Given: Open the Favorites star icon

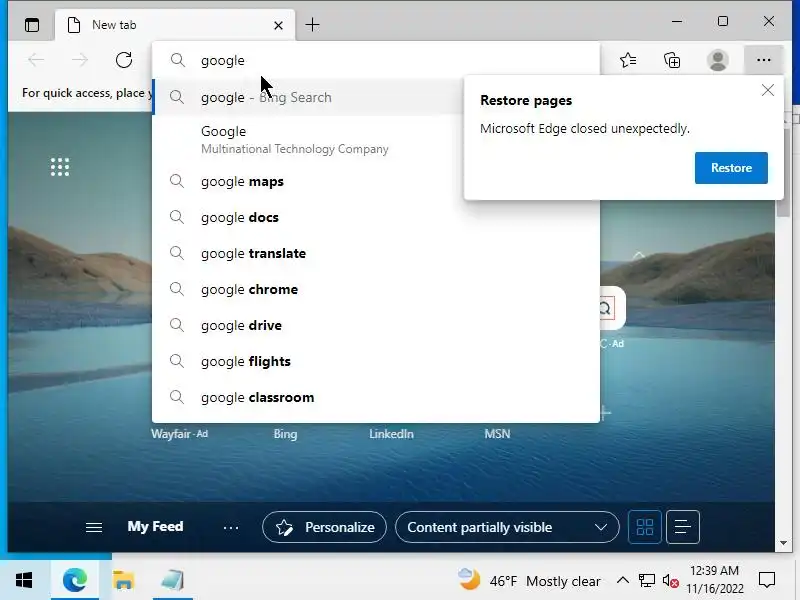Looking at the screenshot, I should point(628,60).
